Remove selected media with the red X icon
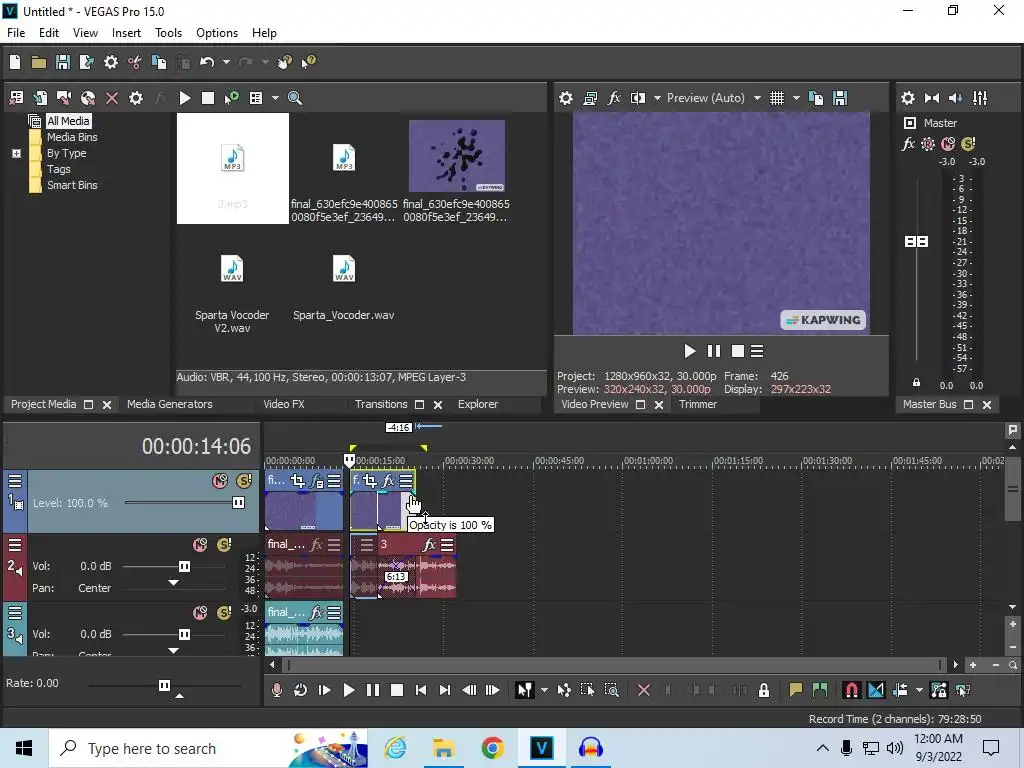 click(112, 98)
